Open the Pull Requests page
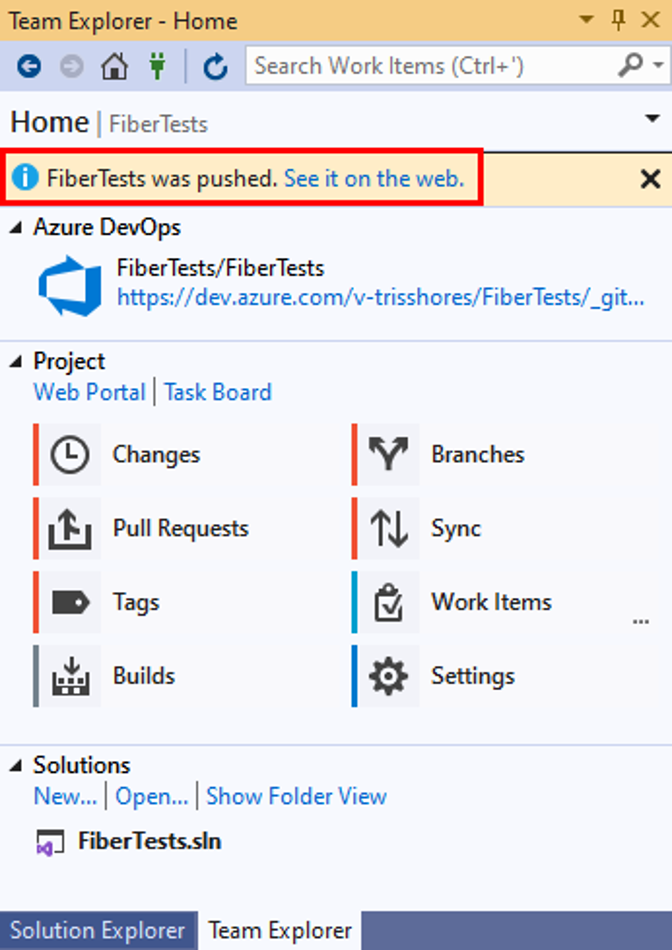The image size is (672, 950). pyautogui.click(x=179, y=529)
